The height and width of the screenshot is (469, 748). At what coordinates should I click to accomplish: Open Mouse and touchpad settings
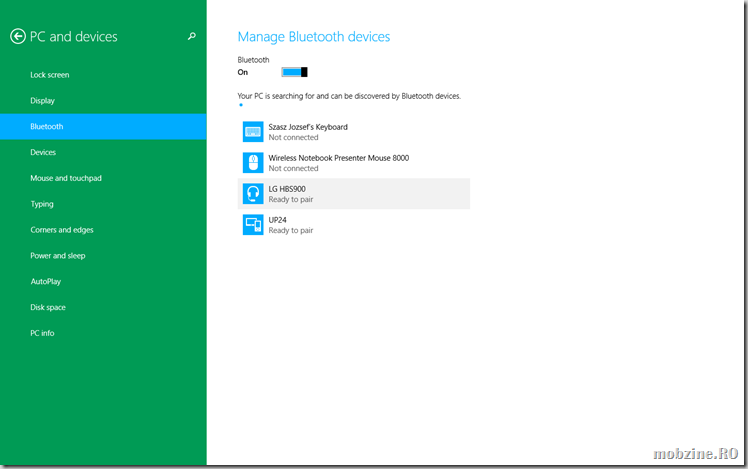[66, 179]
